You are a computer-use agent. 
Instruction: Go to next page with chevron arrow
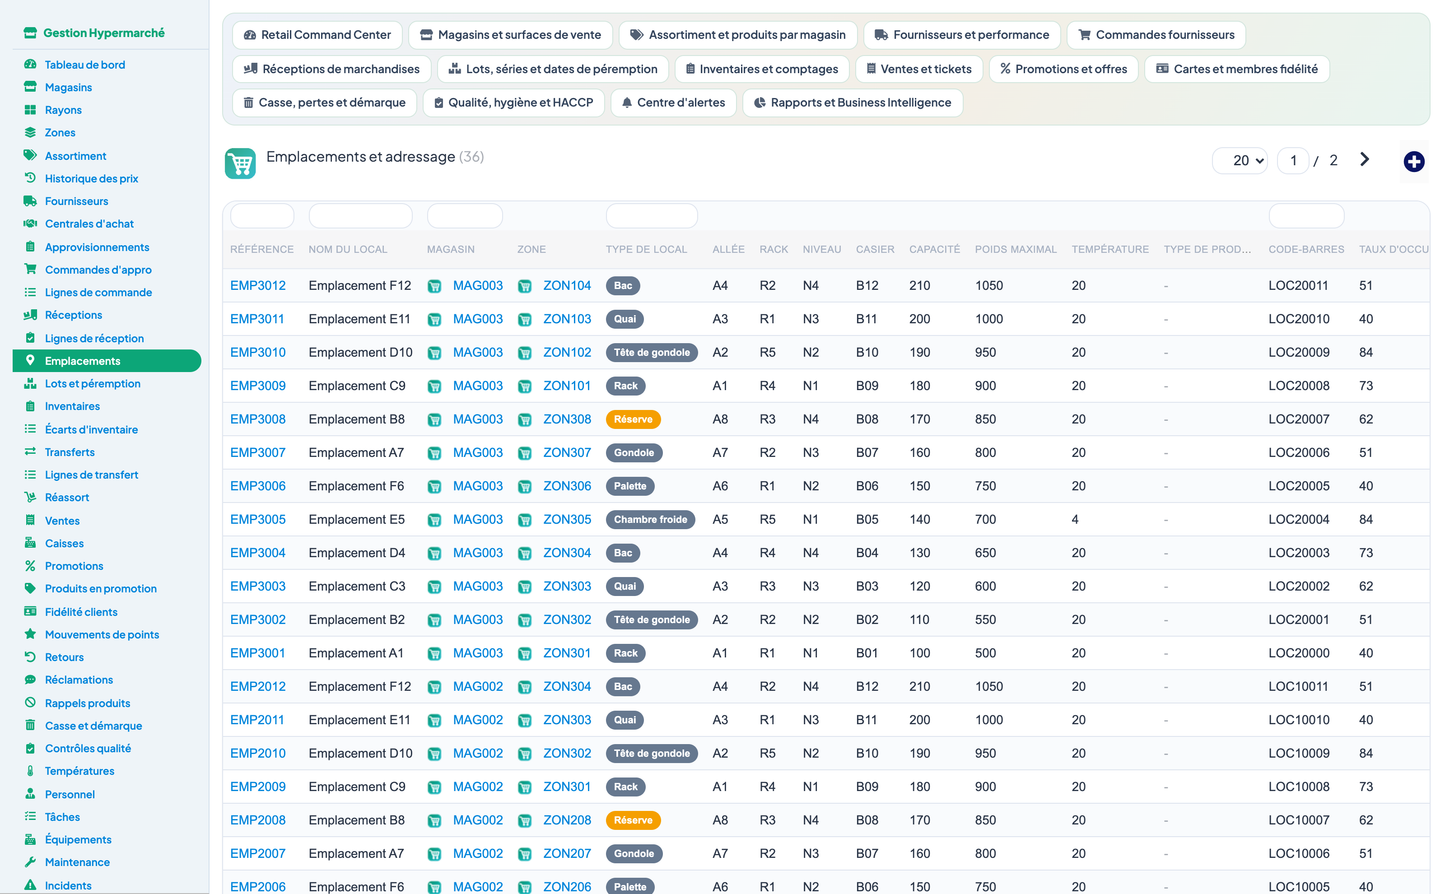point(1364,160)
